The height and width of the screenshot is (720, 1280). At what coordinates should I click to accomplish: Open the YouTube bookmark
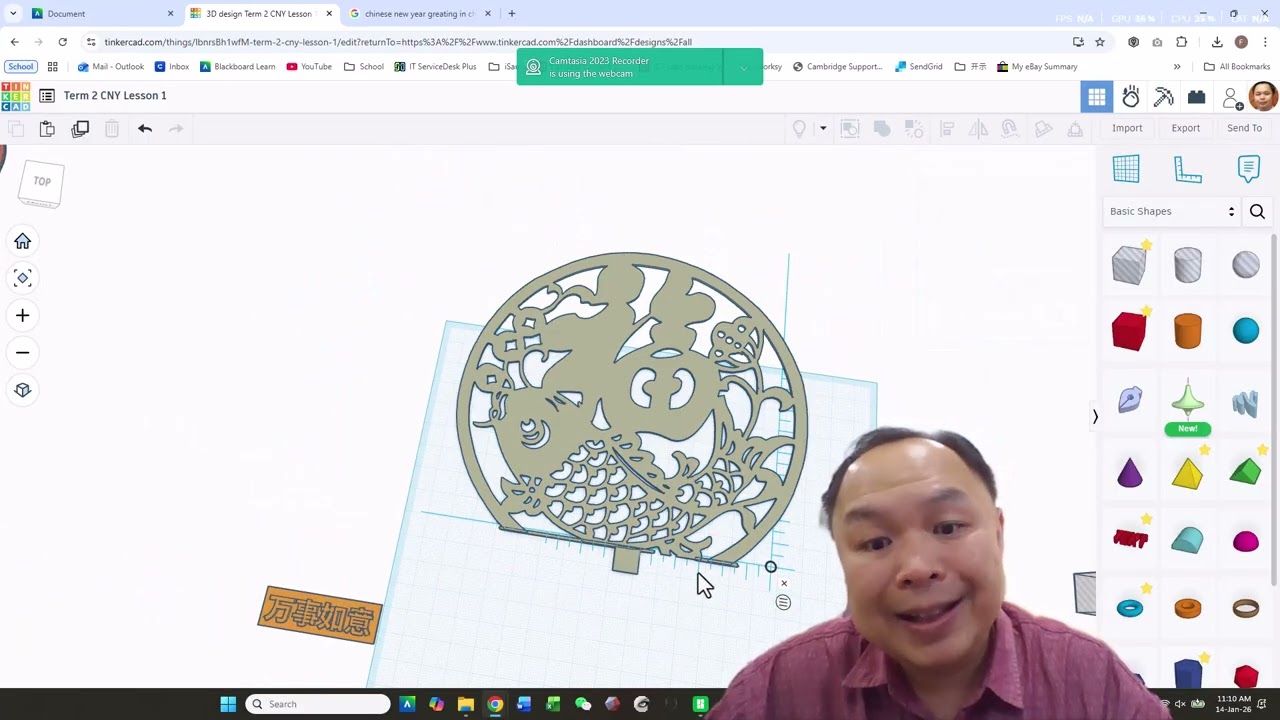[x=309, y=67]
